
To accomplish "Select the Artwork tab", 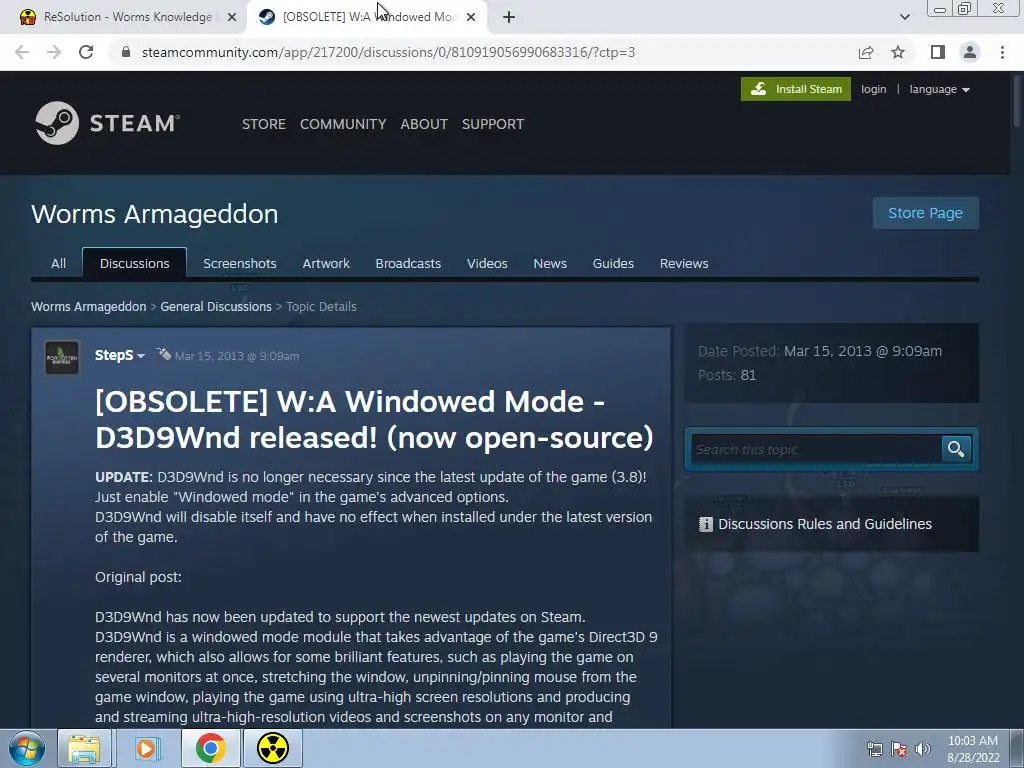I will click(x=326, y=263).
